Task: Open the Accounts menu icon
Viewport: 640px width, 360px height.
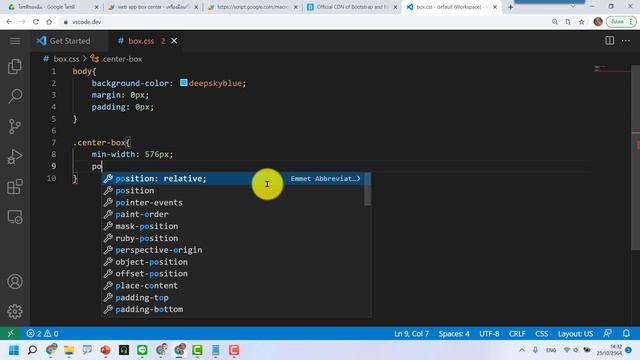Action: pos(15,282)
